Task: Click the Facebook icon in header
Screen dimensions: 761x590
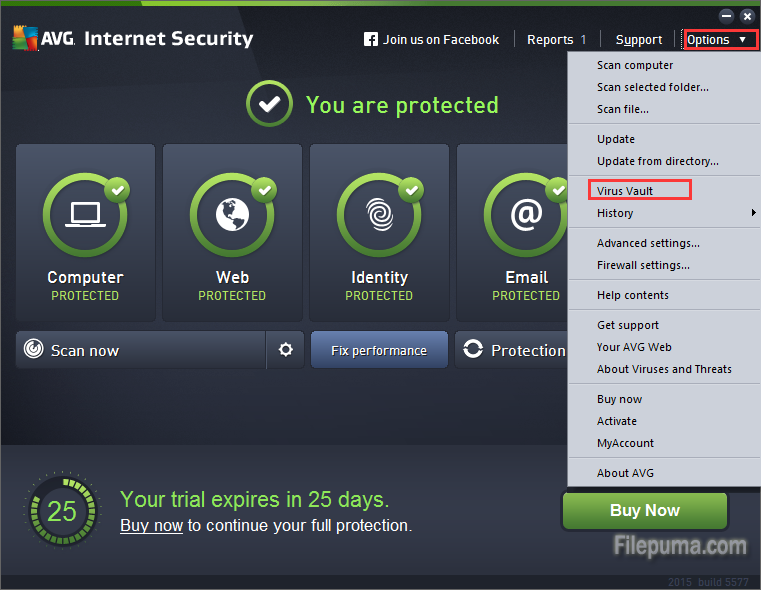Action: [x=371, y=40]
